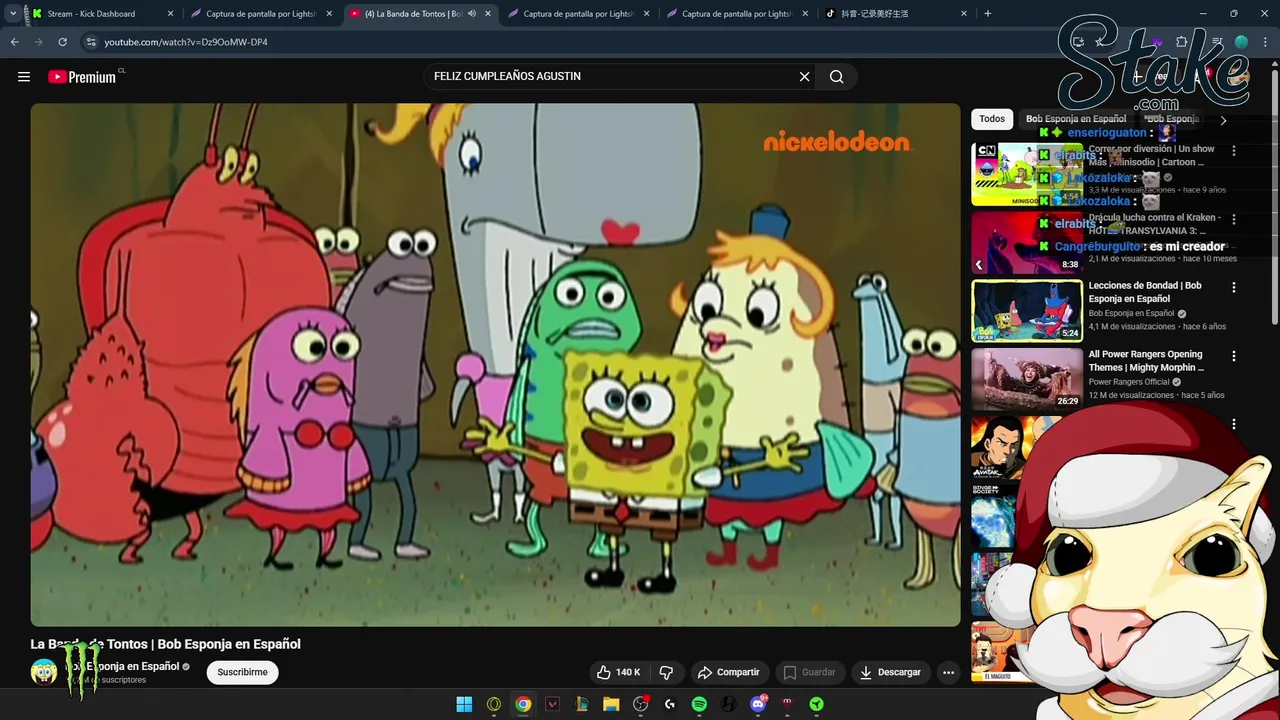Open options menu for Correr por diversión
The image size is (1280, 720).
click(x=1234, y=151)
